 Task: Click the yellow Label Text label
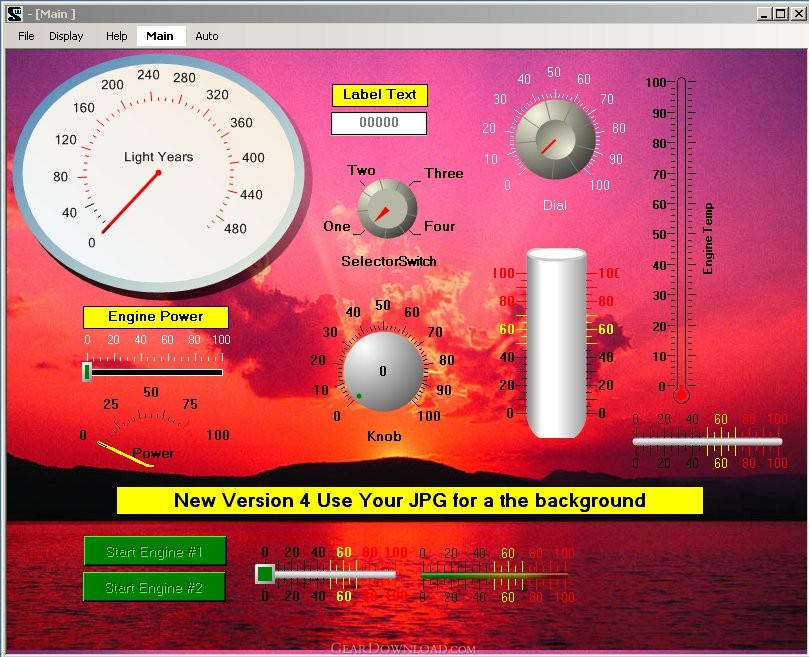[x=380, y=95]
